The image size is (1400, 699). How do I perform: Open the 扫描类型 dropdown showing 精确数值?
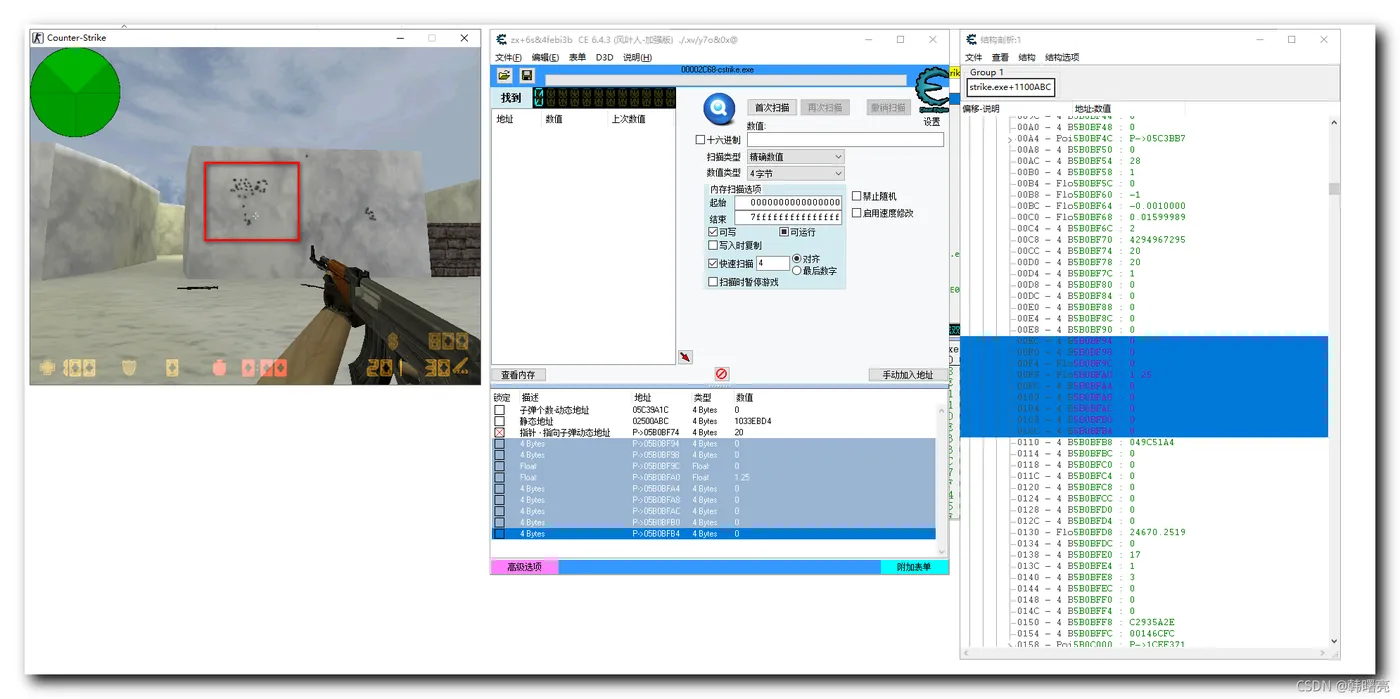point(796,157)
